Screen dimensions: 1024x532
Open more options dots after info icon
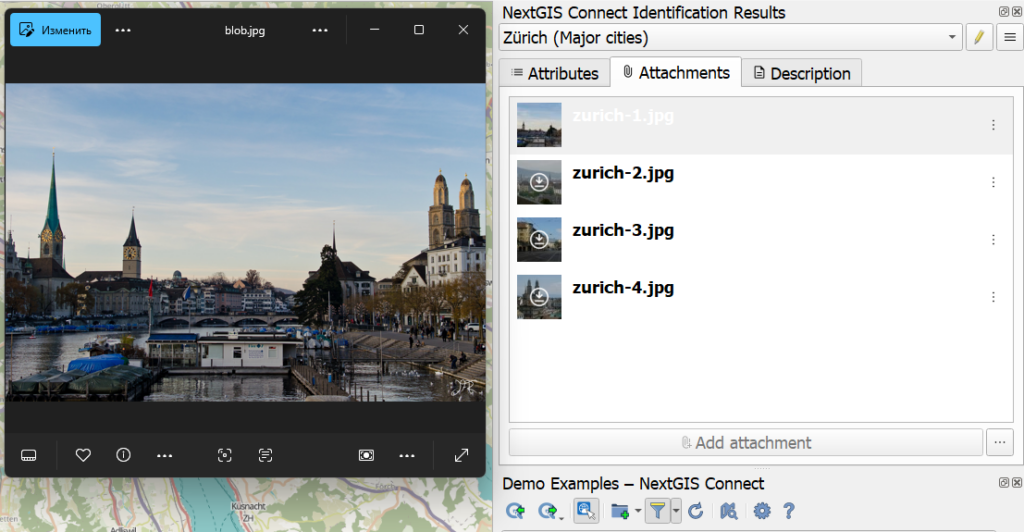[x=165, y=456]
